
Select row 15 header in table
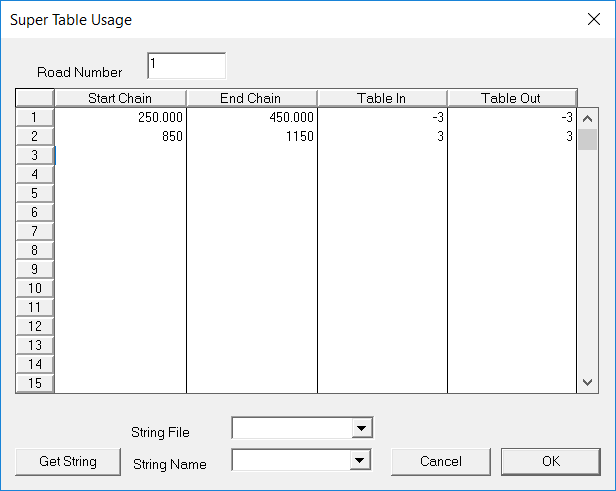click(35, 383)
